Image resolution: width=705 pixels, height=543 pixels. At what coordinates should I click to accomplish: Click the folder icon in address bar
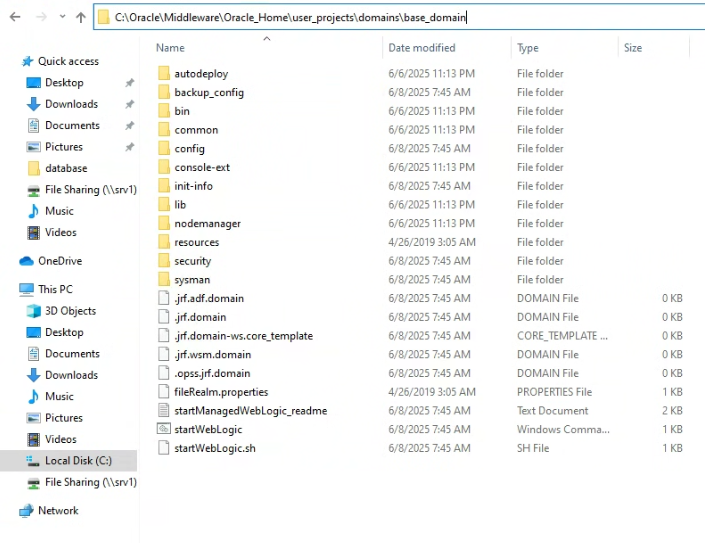click(x=104, y=17)
